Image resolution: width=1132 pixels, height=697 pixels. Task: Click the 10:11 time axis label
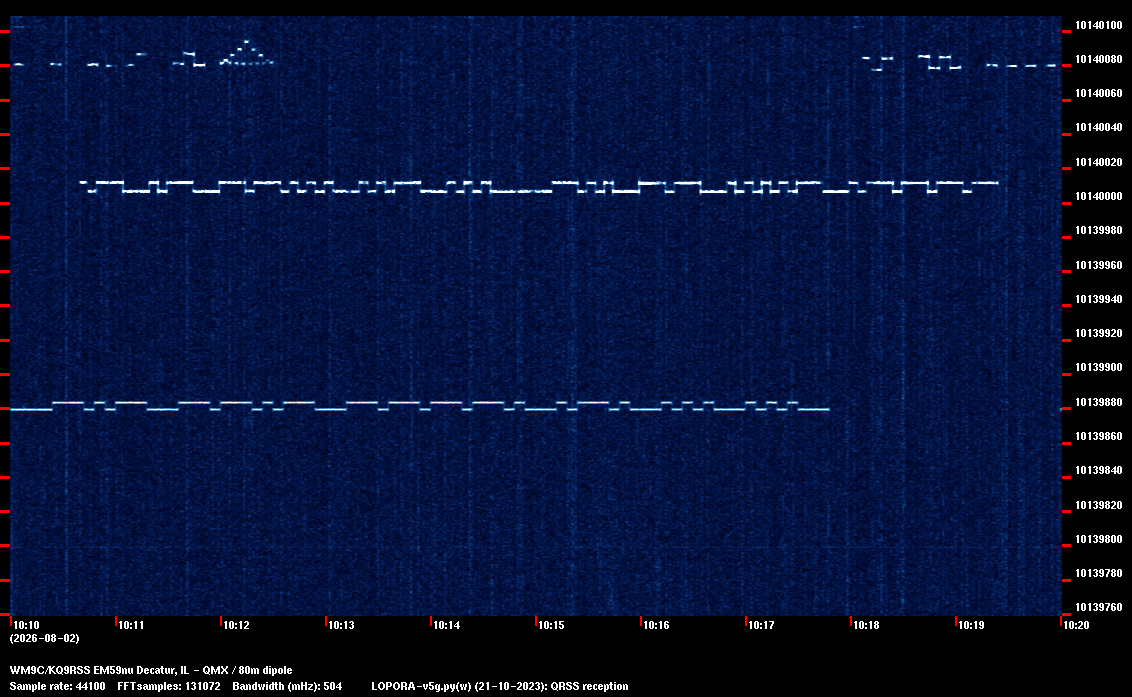[x=131, y=625]
